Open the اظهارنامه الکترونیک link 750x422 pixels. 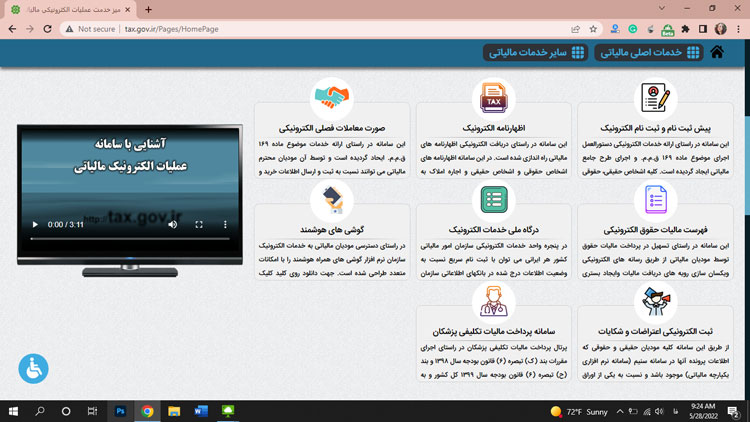[494, 128]
